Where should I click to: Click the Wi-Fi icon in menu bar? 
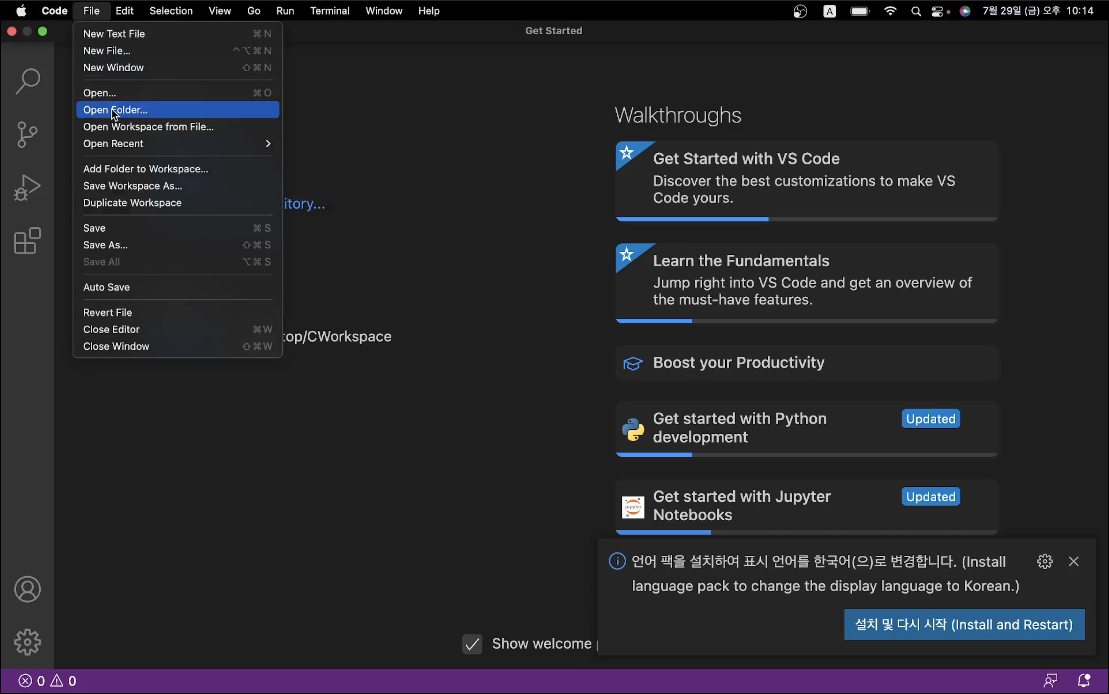pyautogui.click(x=890, y=11)
